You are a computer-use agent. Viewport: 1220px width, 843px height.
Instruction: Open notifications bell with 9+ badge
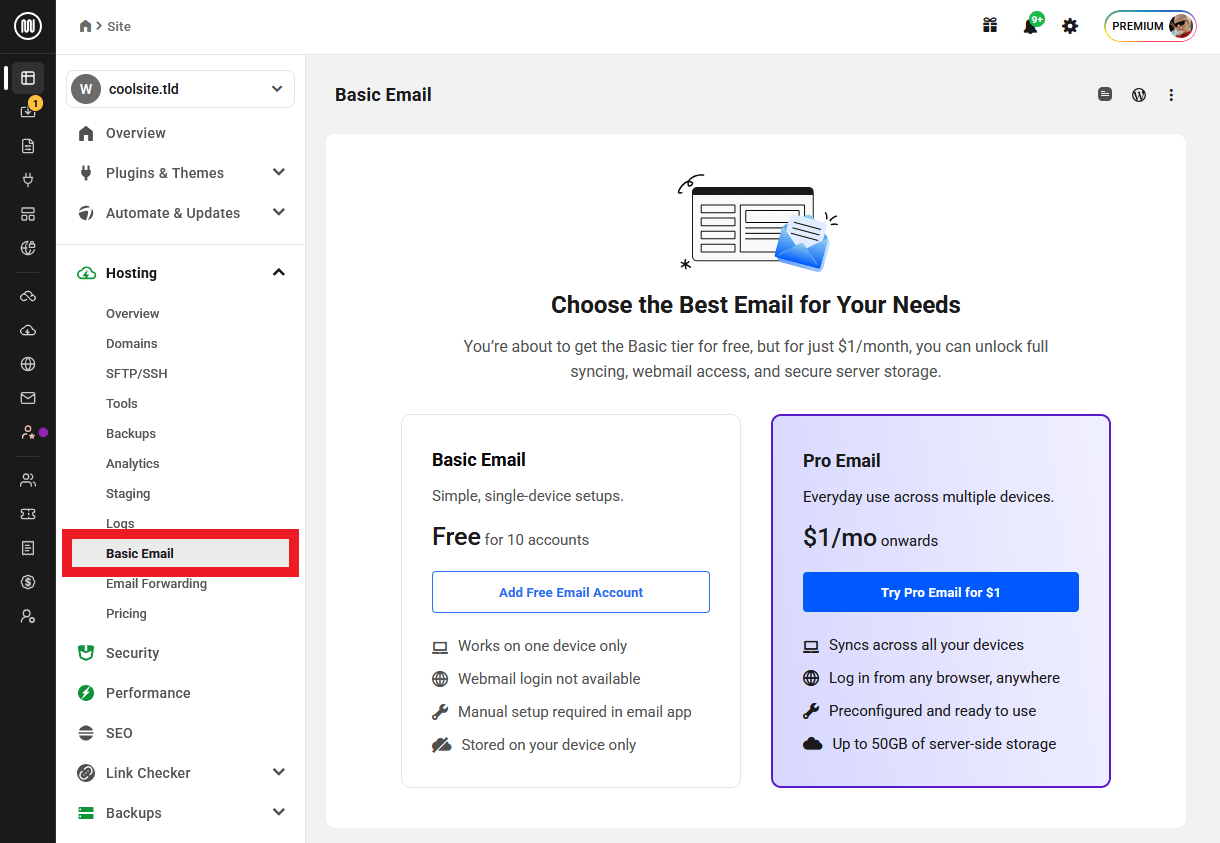tap(1031, 25)
